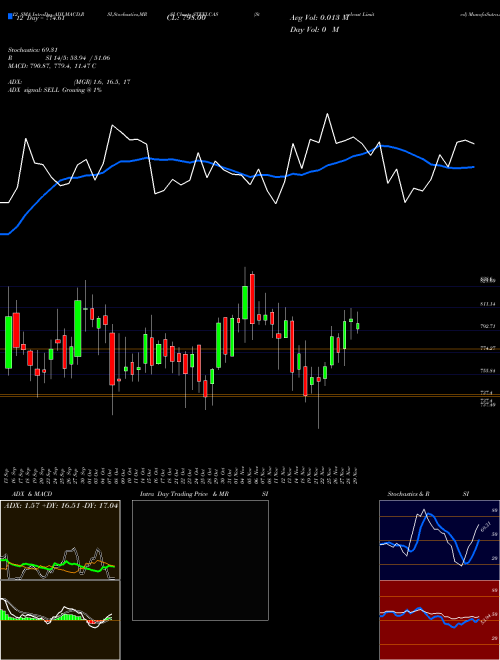
Task: Click the 'CL: 793.00' closing price text
Action: click(x=186, y=18)
